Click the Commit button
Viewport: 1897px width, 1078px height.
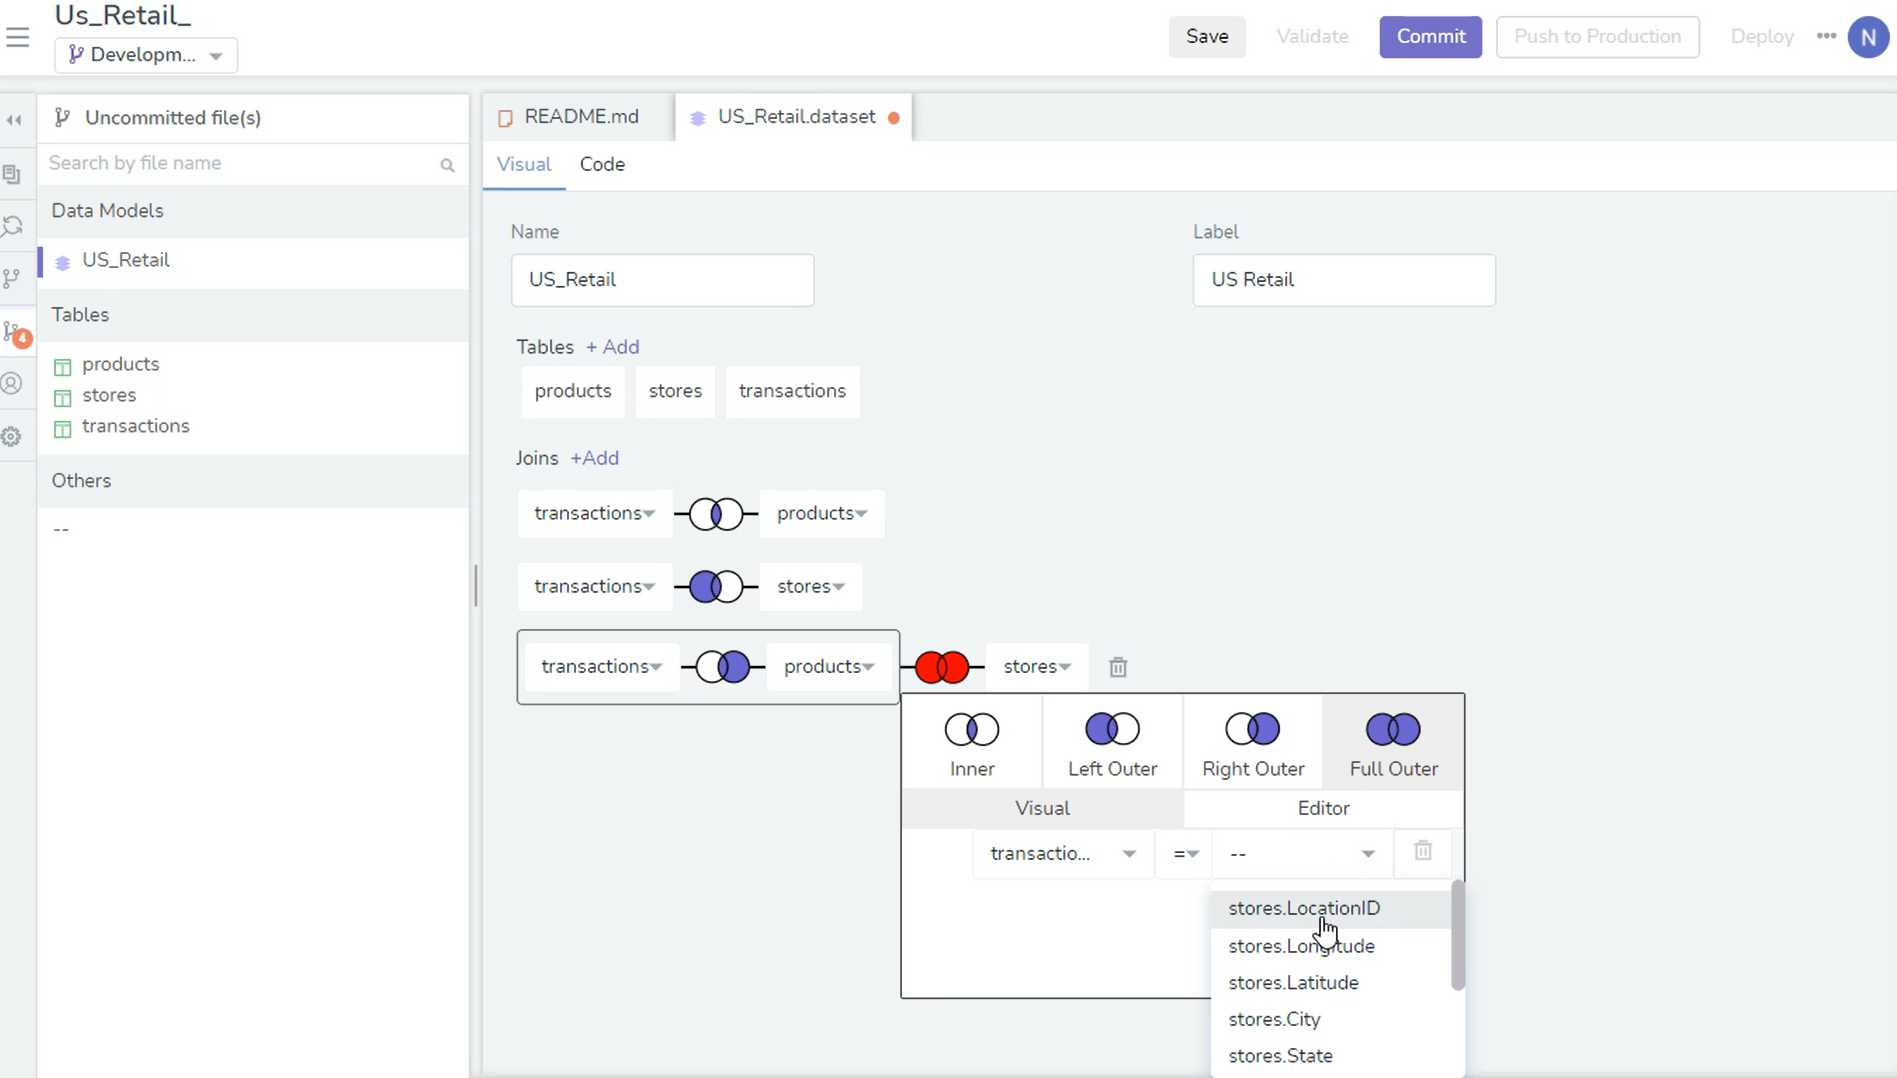tap(1429, 36)
